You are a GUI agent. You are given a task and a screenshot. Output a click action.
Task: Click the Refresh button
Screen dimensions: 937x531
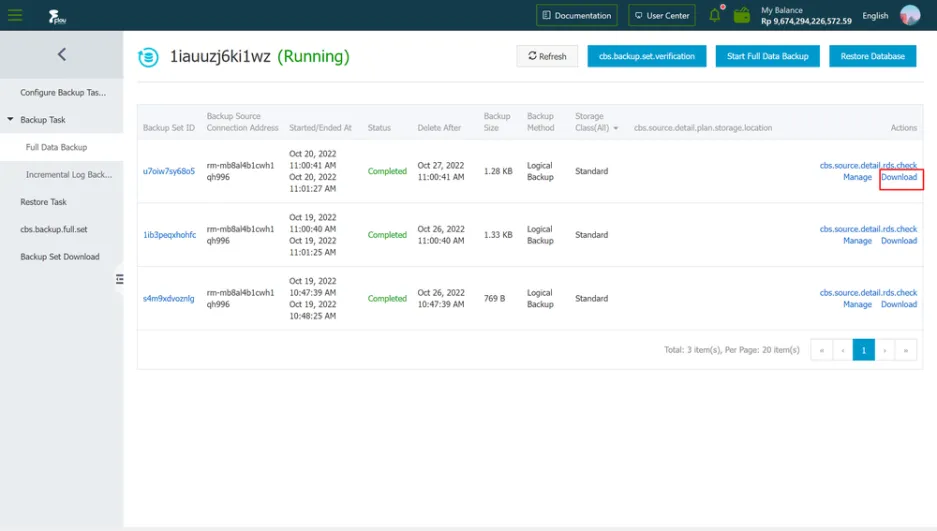pos(547,56)
